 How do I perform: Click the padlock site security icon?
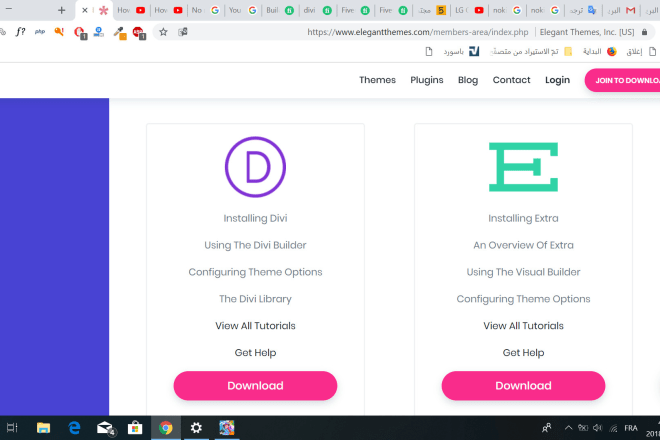pos(644,32)
